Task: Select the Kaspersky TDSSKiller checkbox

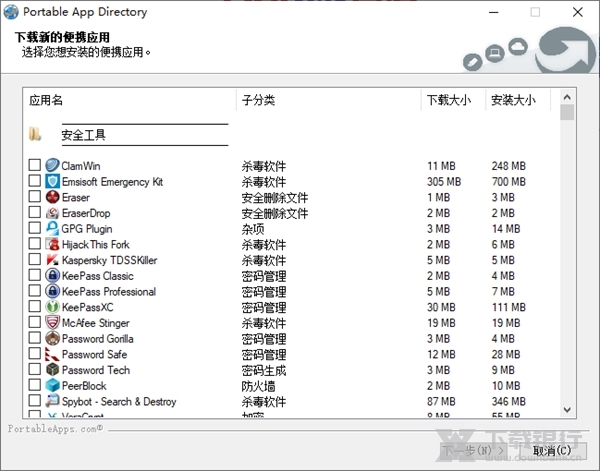Action: point(35,259)
